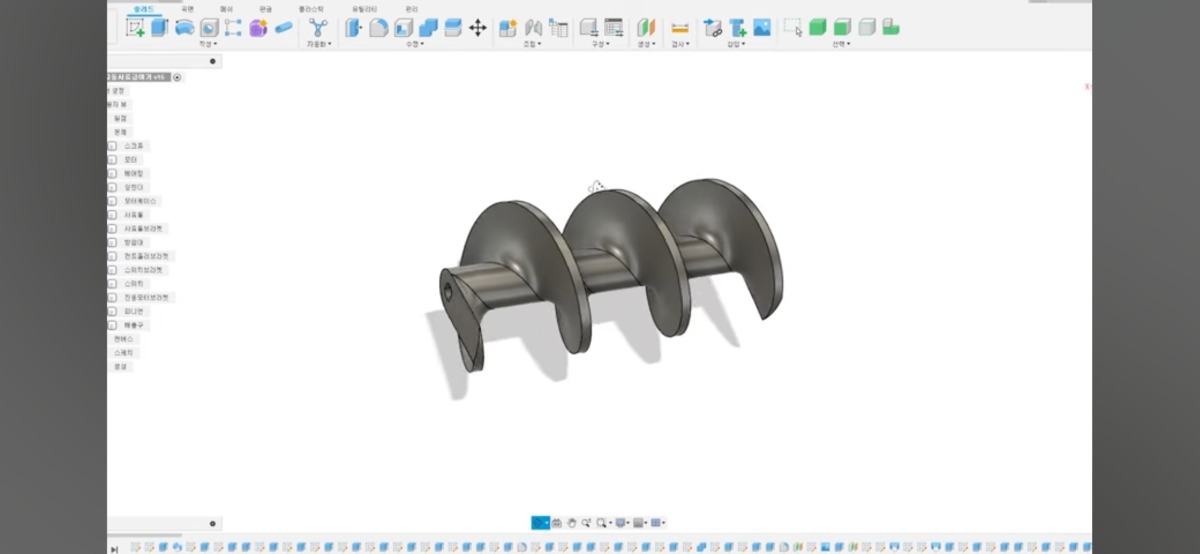The image size is (1200, 554).
Task: Toggle the 배출구 component checkbox
Action: tap(113, 325)
